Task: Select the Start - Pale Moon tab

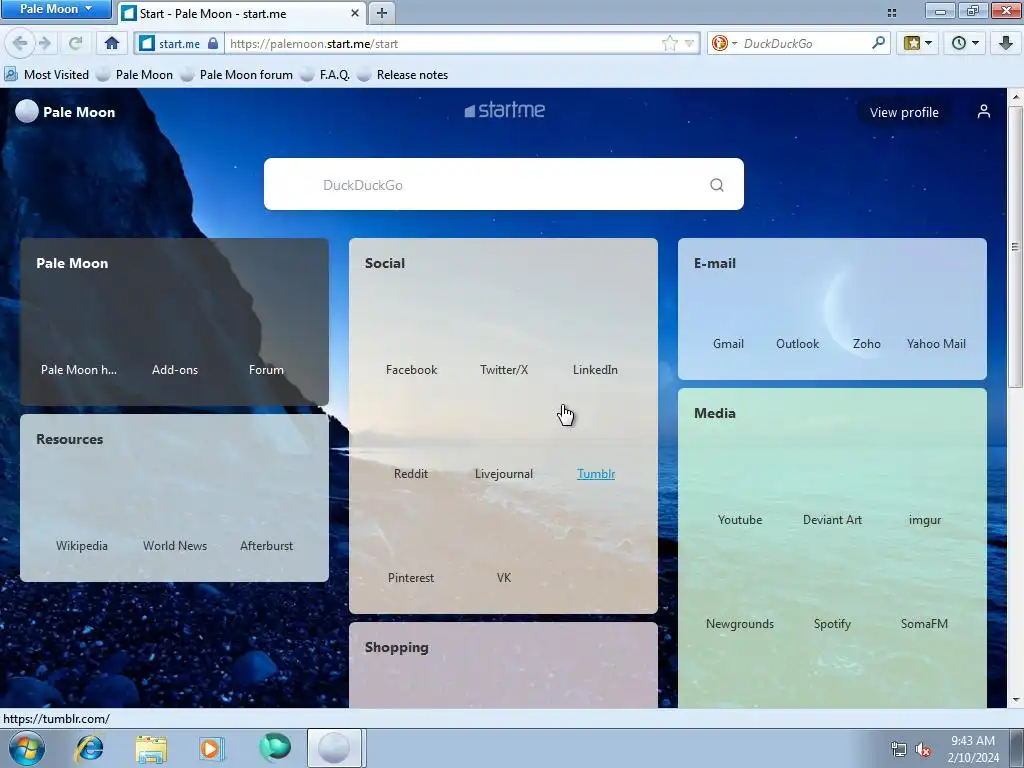Action: coord(241,13)
